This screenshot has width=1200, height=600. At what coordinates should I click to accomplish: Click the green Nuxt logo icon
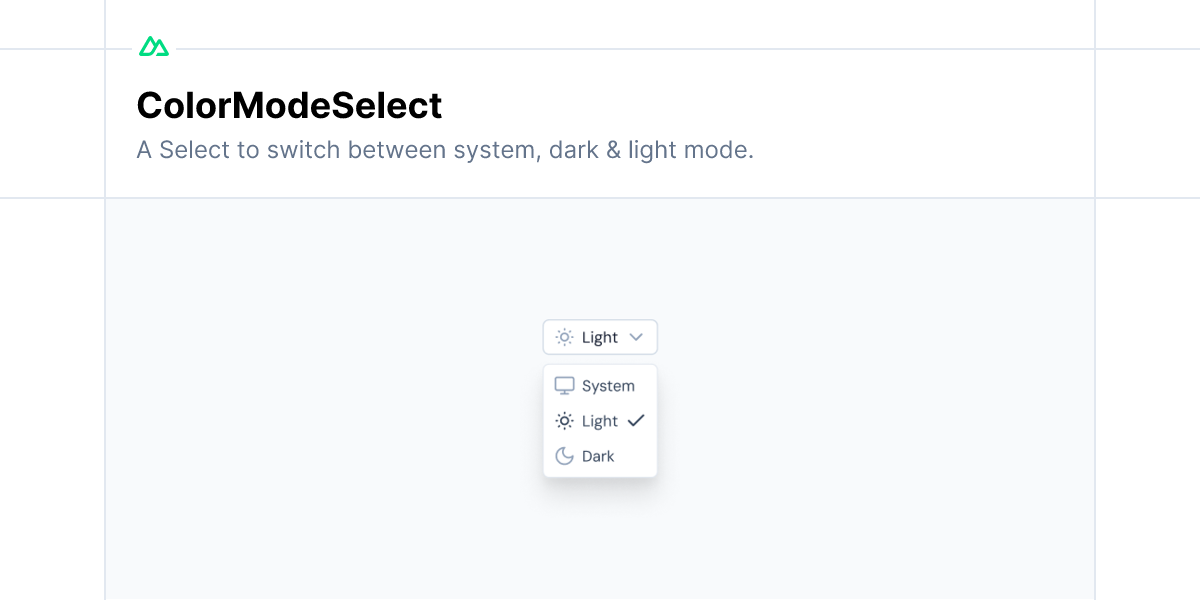click(154, 45)
